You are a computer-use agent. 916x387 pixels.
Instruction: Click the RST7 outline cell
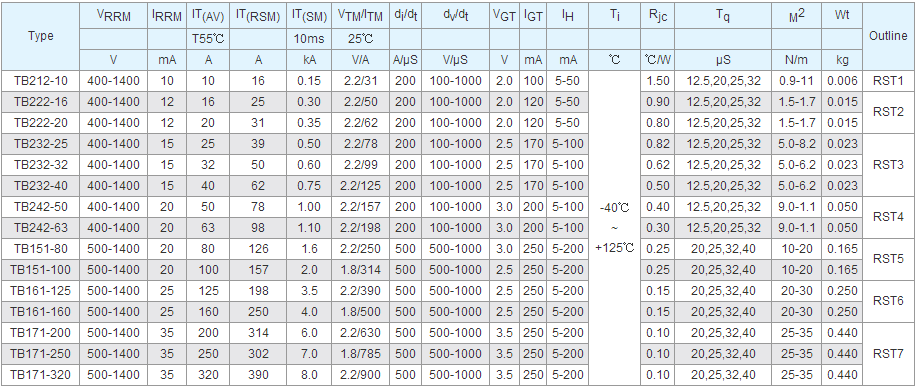click(x=888, y=354)
